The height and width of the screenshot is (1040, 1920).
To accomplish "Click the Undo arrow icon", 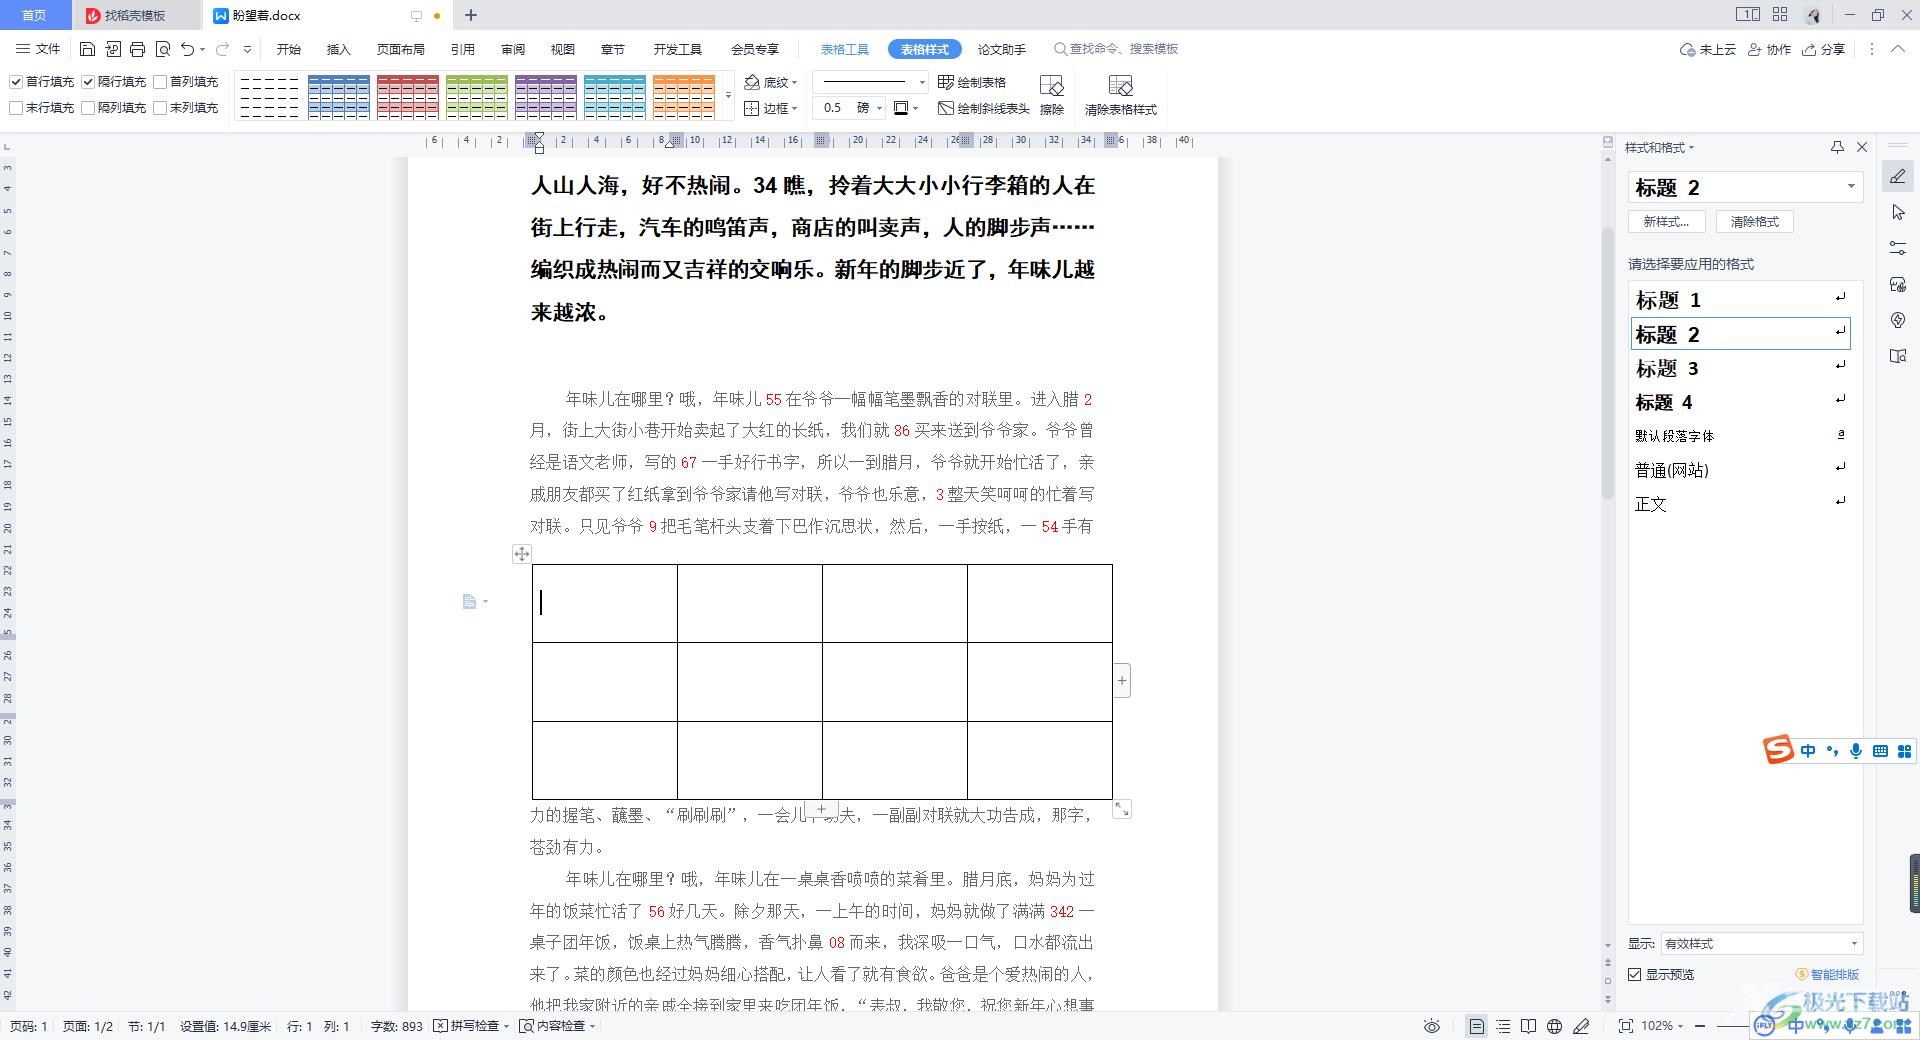I will (187, 49).
